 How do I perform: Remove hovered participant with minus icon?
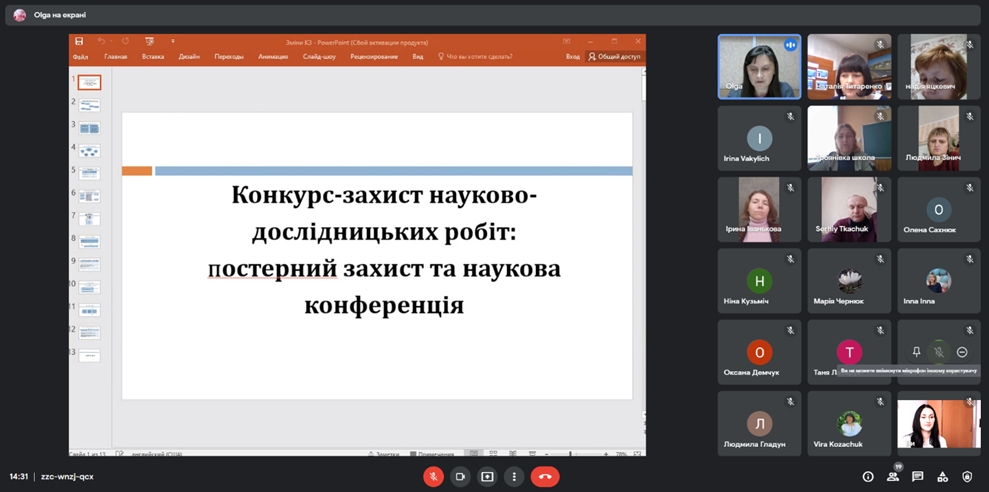pos(962,352)
